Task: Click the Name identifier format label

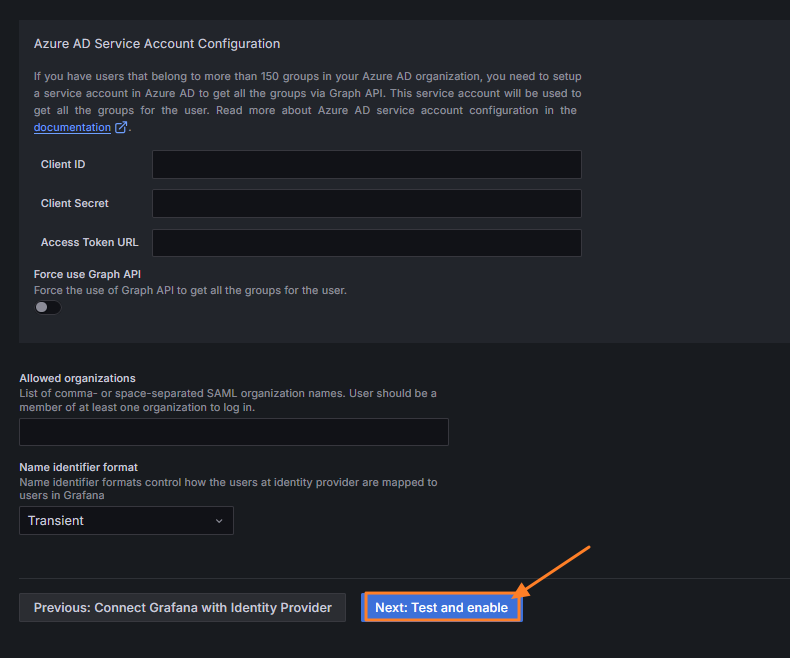Action: click(x=78, y=467)
